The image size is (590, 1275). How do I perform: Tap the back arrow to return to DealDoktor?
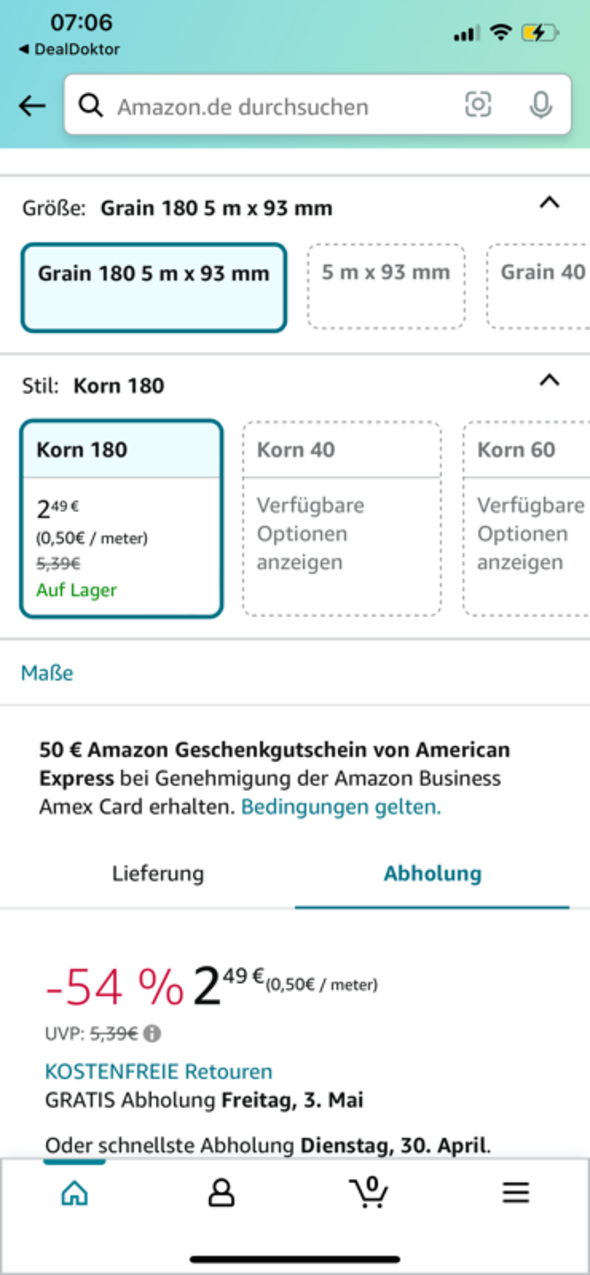32,105
